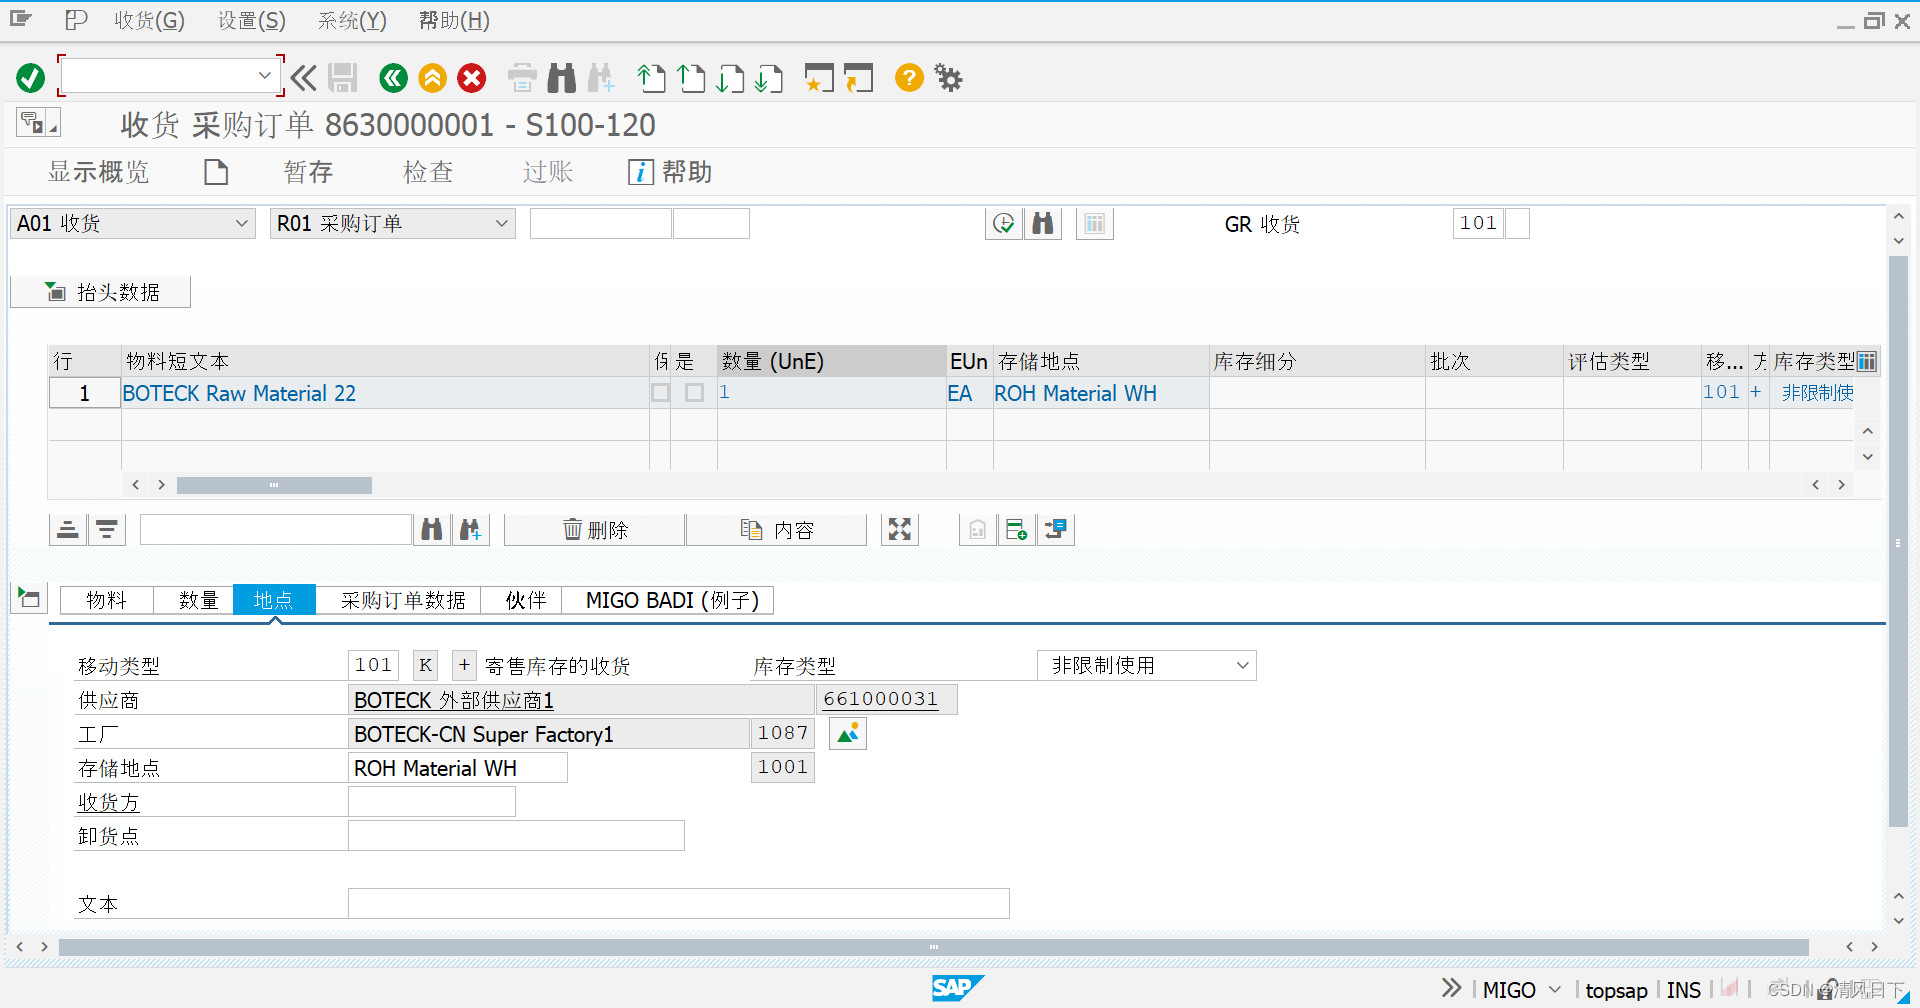Click the 过账 post button
Viewport: 1920px width, 1008px height.
(x=548, y=172)
